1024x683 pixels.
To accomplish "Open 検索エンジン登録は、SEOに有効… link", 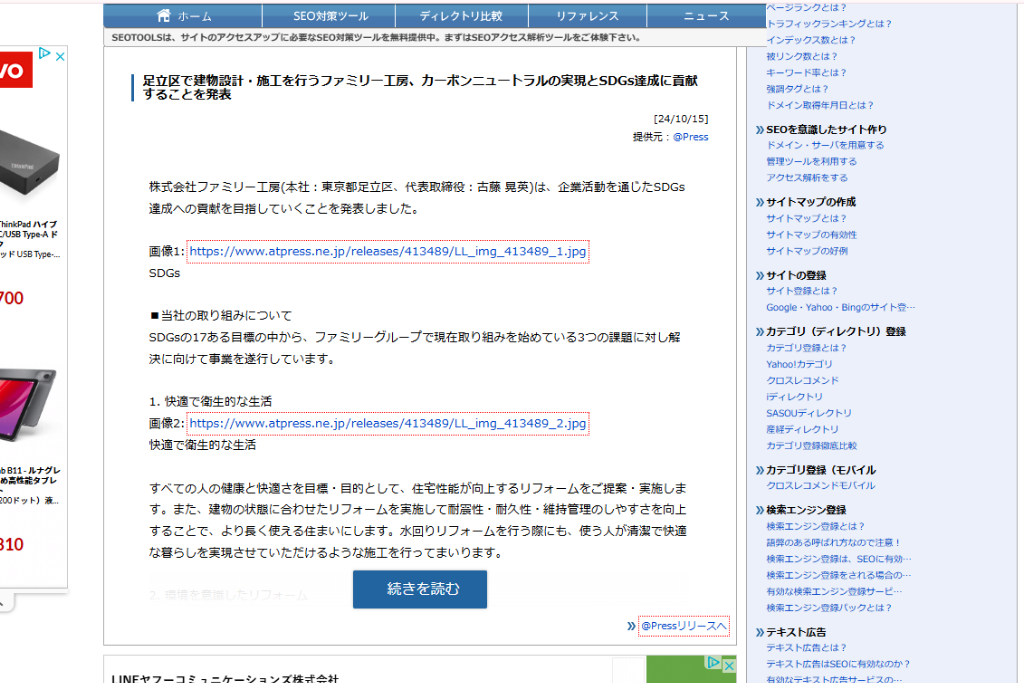I will (x=839, y=558).
